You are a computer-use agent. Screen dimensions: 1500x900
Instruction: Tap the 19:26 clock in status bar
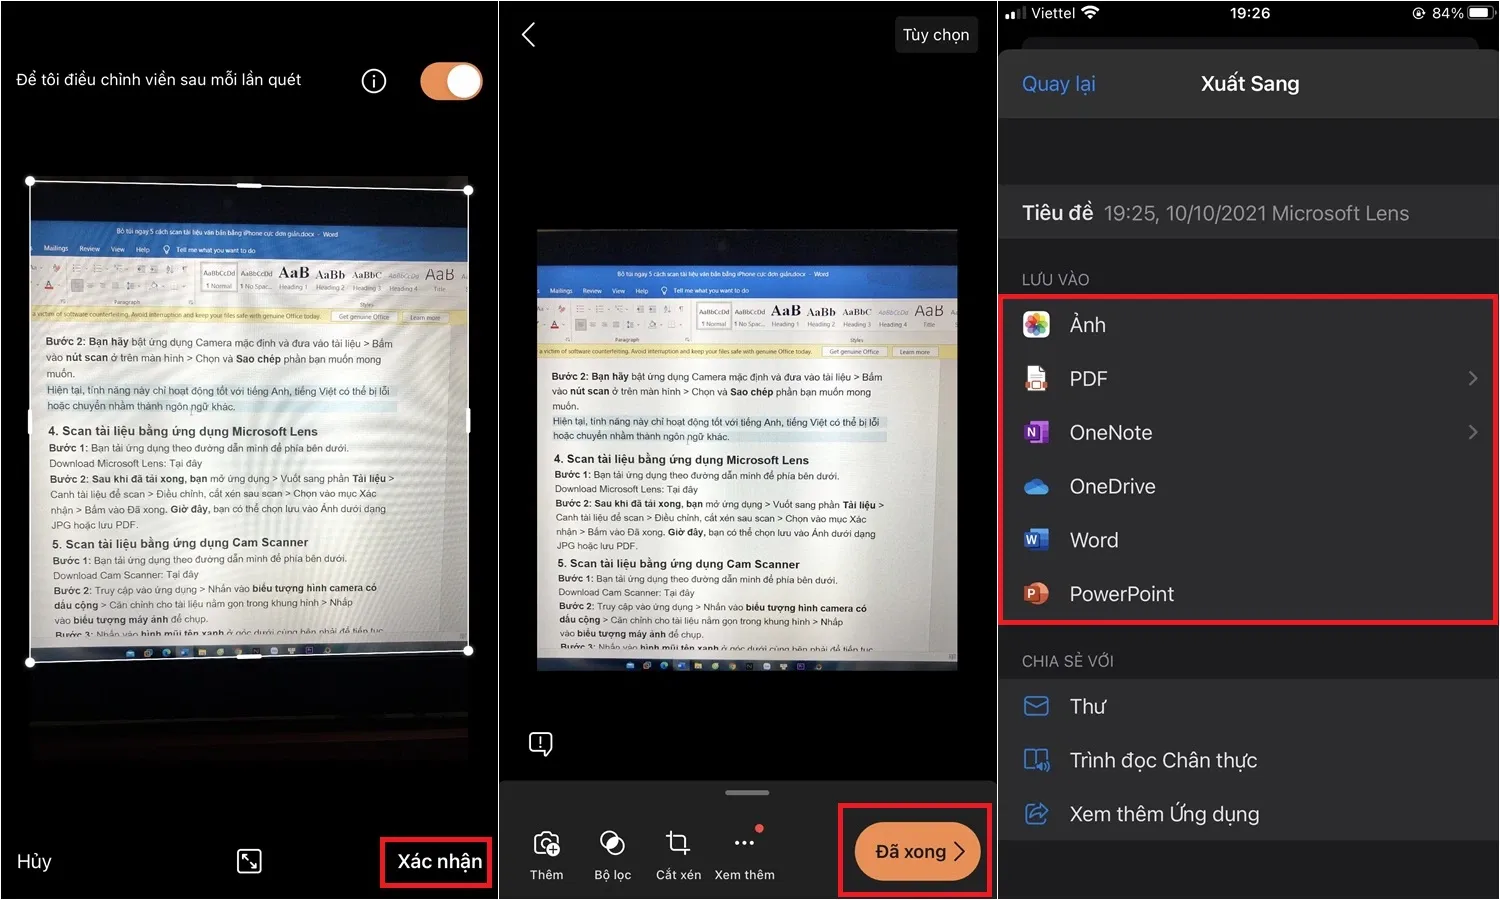[1250, 13]
